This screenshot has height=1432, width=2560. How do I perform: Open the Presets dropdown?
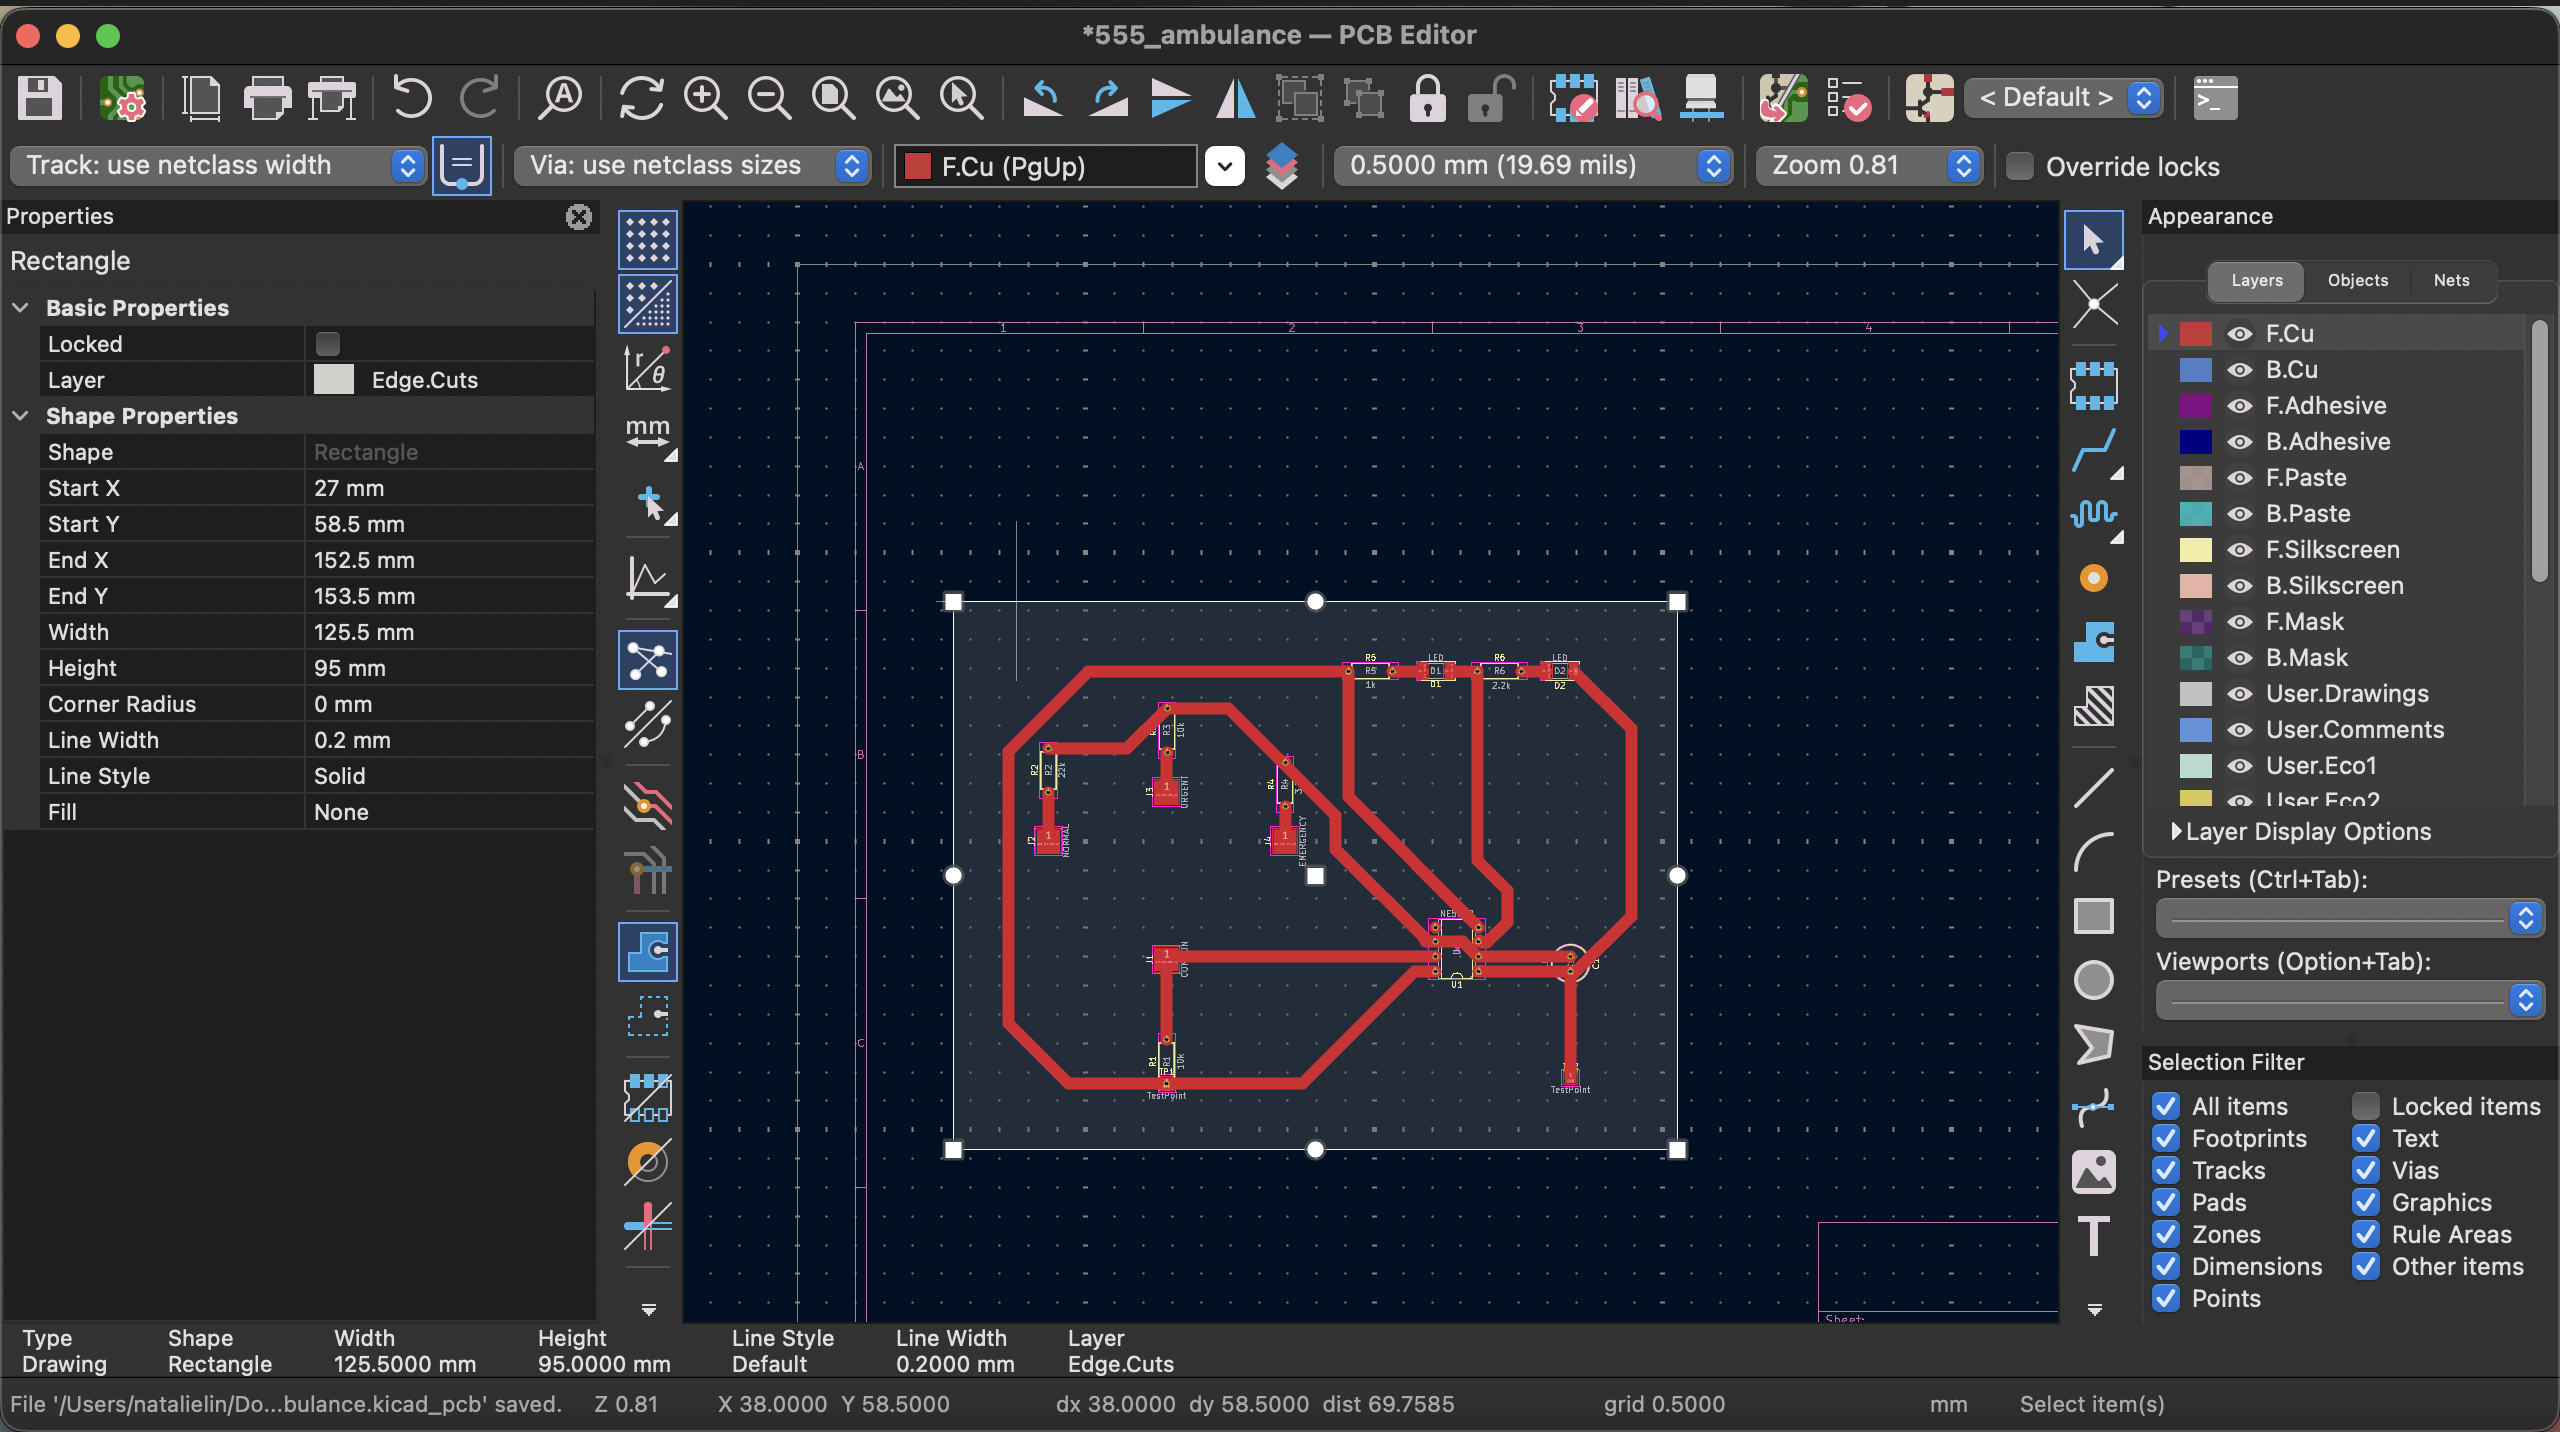pos(2350,918)
